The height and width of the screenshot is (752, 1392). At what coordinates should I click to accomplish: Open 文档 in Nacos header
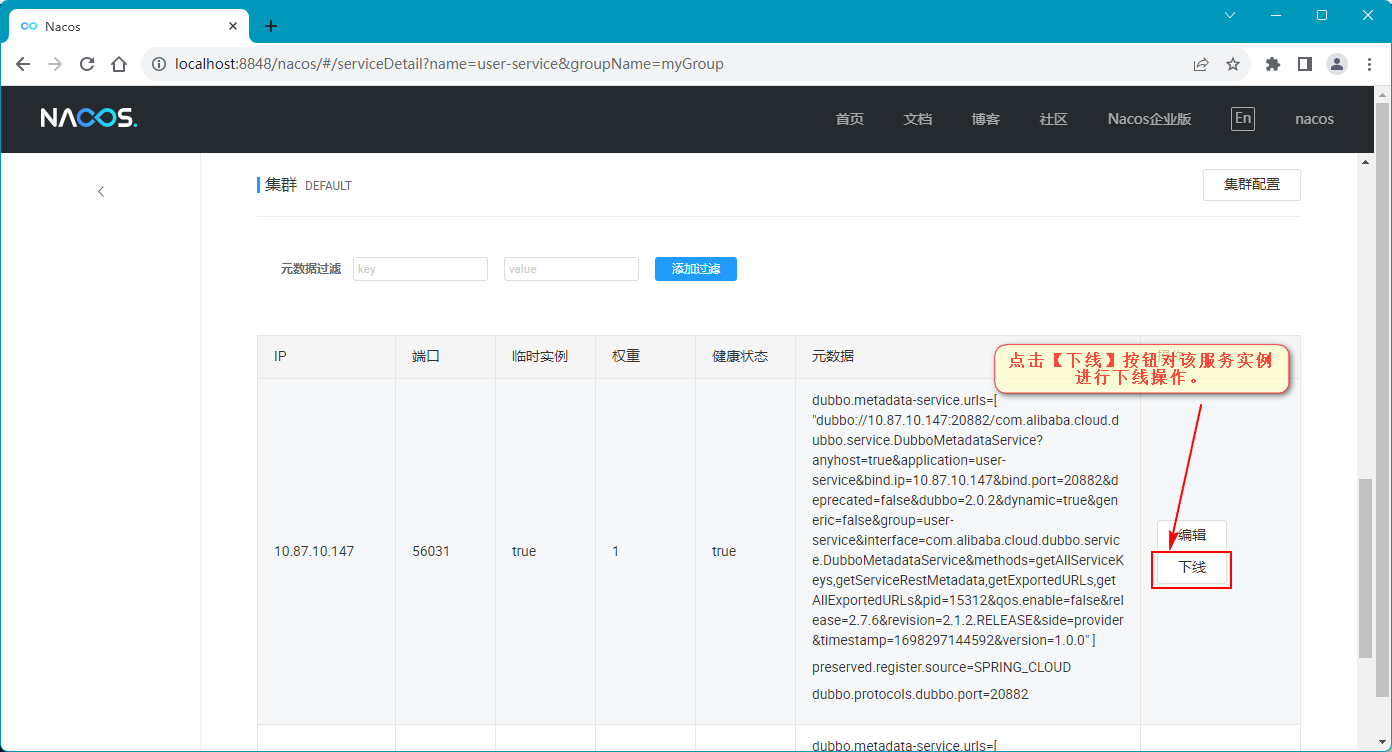[918, 119]
